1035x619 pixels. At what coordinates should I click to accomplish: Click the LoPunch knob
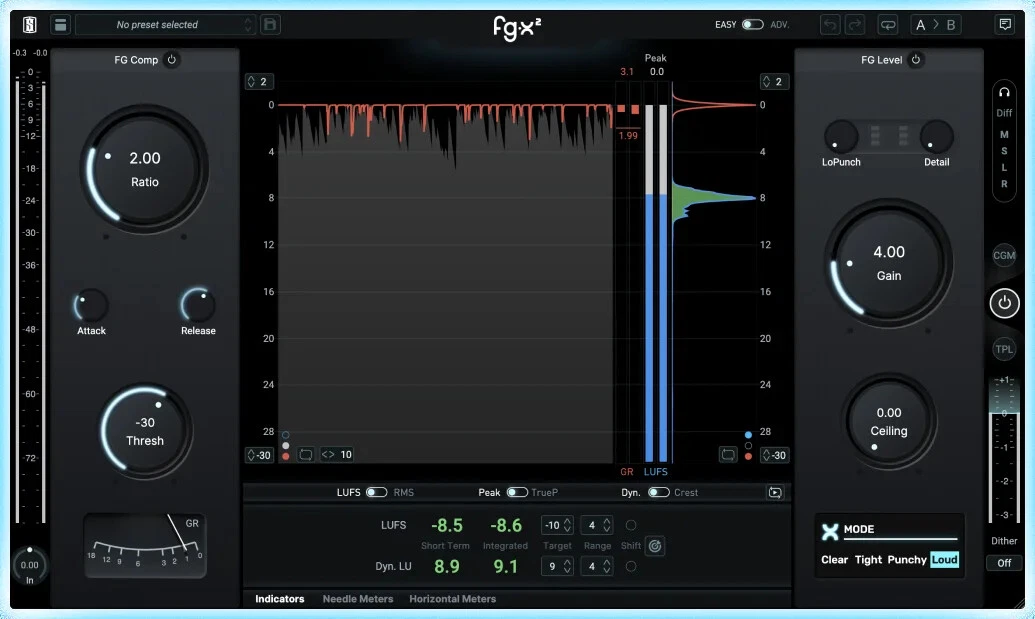pos(841,137)
